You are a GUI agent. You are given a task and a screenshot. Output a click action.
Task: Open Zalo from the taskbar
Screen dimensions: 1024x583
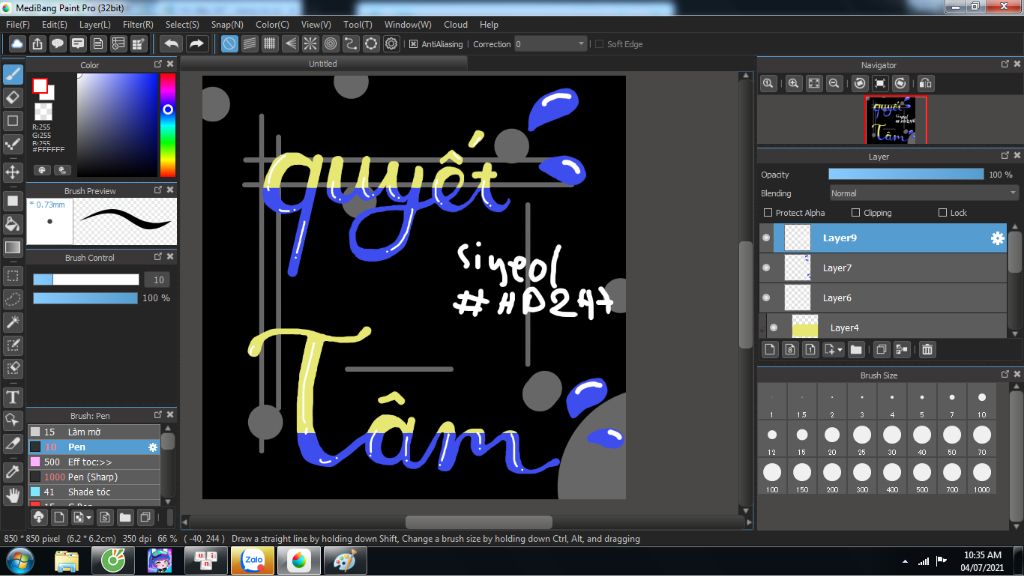253,561
